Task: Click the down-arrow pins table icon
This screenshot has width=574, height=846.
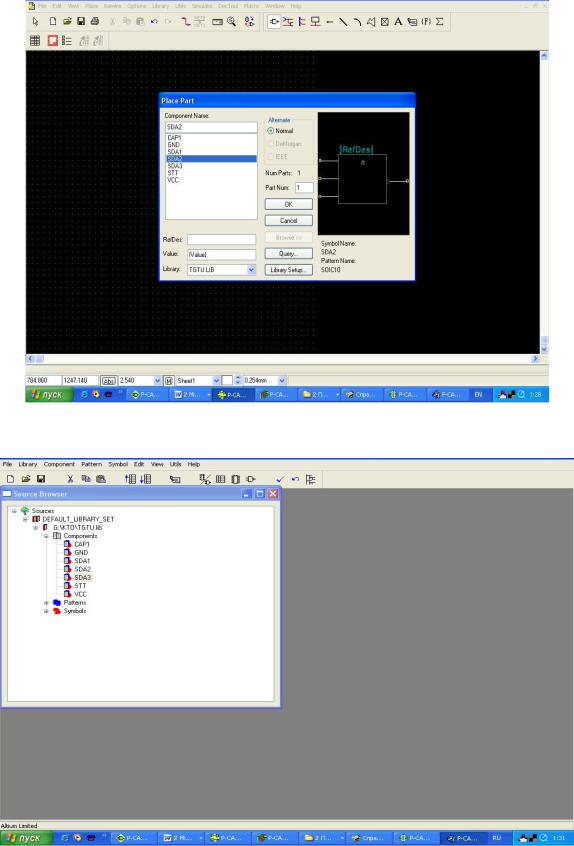Action: click(145, 479)
